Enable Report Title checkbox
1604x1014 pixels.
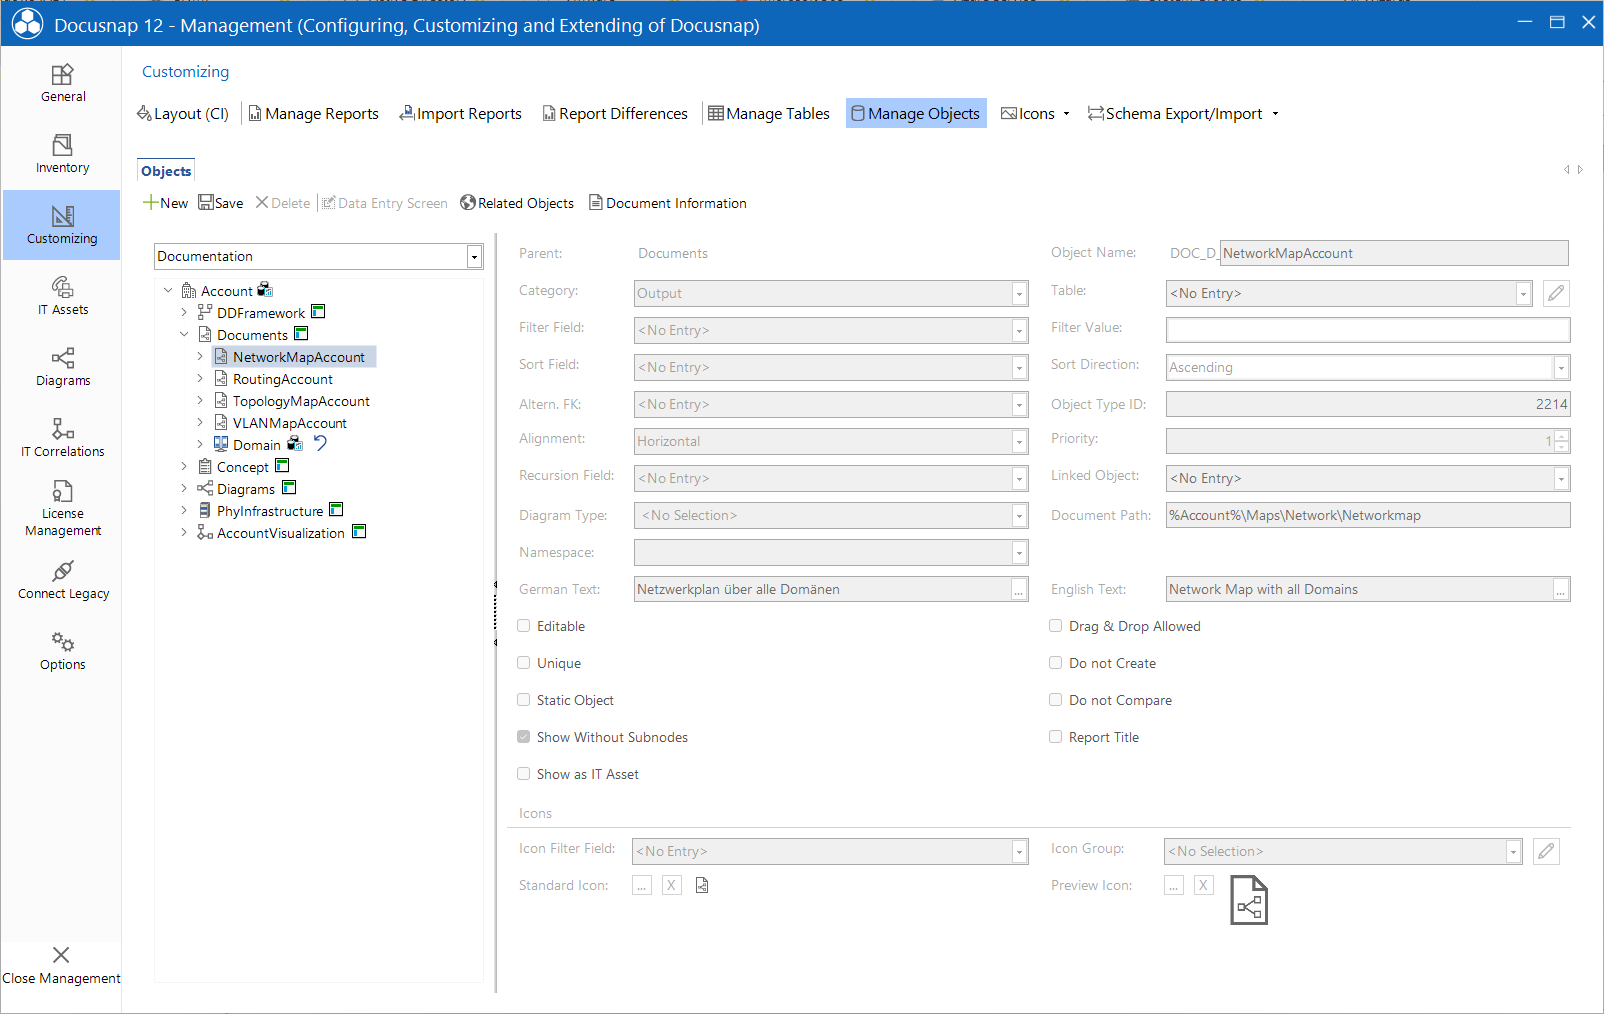point(1055,737)
